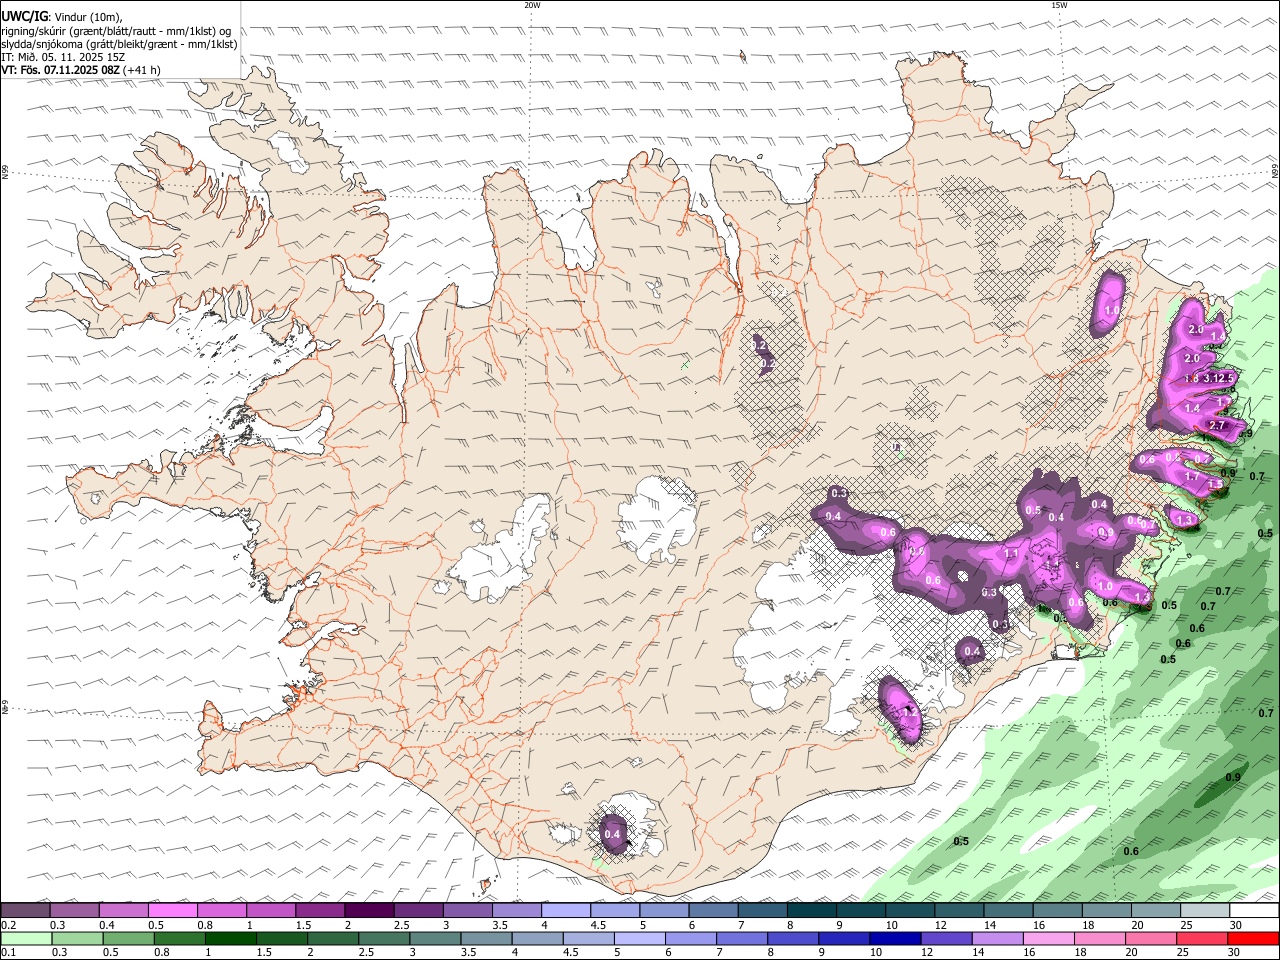Image resolution: width=1280 pixels, height=960 pixels.
Task: Click the darkest purple swatch between 2 and 2.5, upper legend
Action: click(369, 910)
